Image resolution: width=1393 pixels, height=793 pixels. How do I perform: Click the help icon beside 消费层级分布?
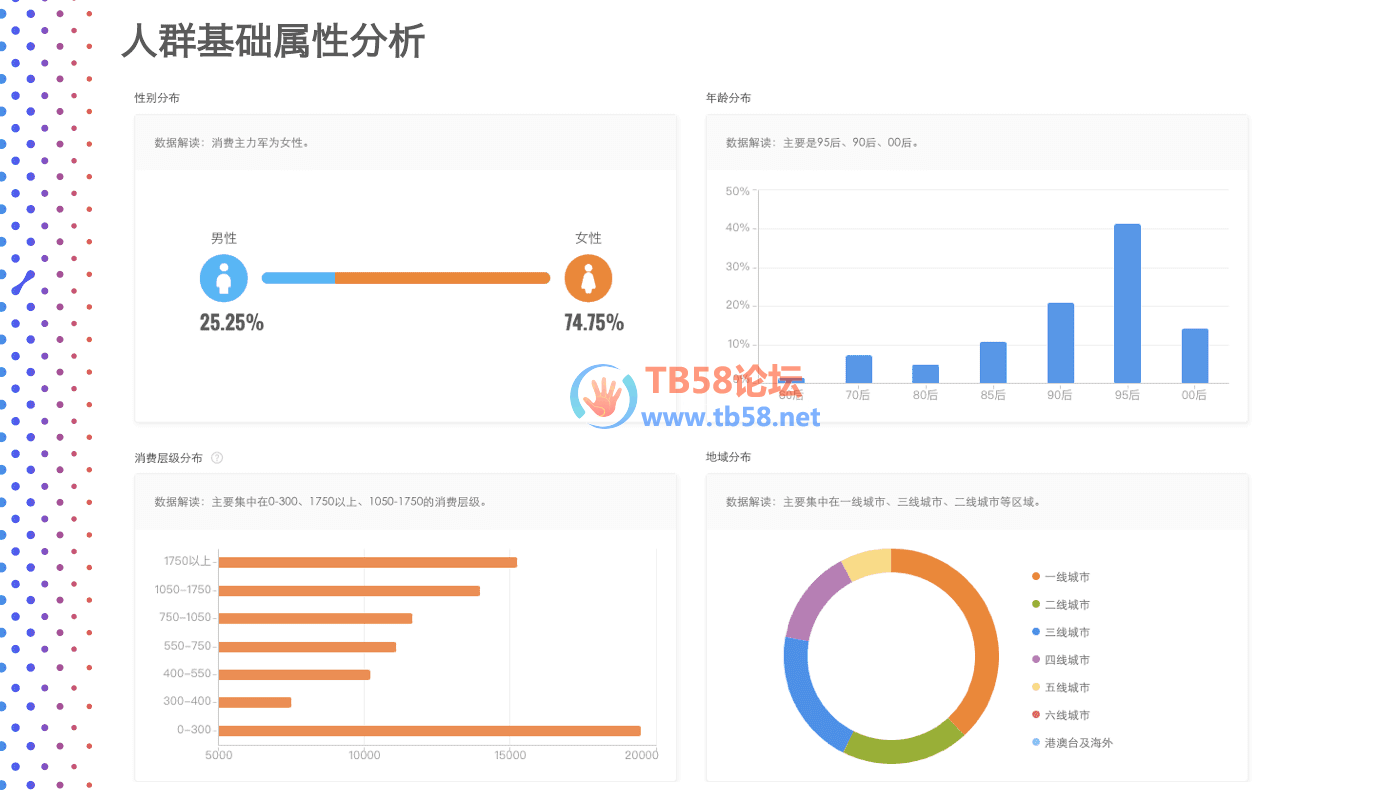pyautogui.click(x=217, y=458)
